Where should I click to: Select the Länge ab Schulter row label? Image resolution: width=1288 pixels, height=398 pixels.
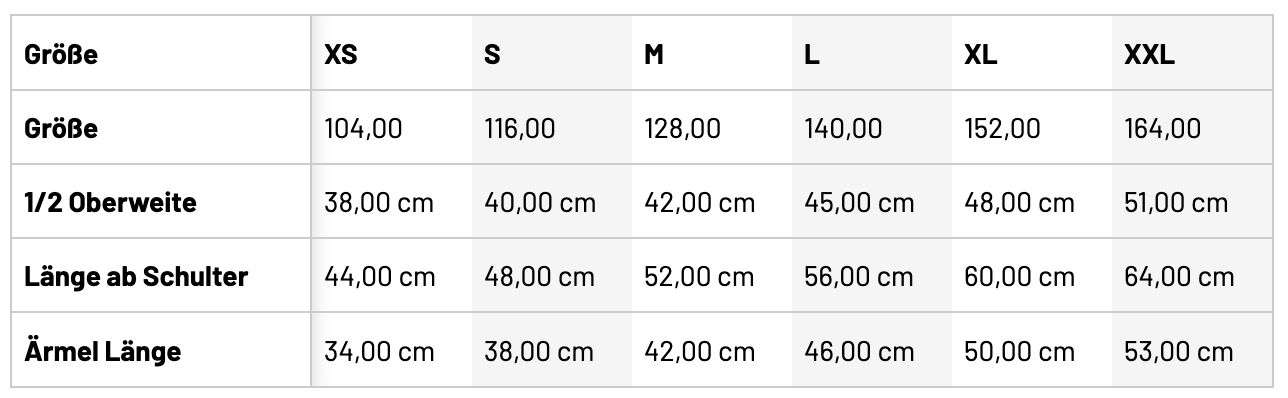[x=136, y=277]
